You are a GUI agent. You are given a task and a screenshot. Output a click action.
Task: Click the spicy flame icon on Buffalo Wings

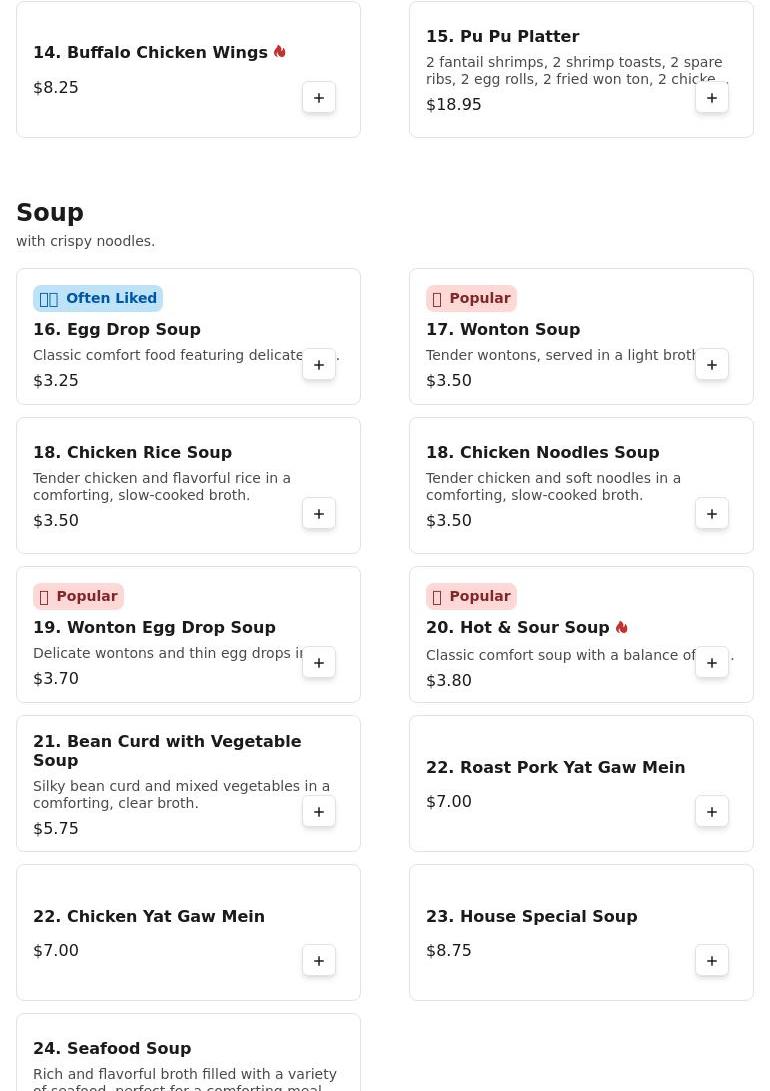(280, 51)
